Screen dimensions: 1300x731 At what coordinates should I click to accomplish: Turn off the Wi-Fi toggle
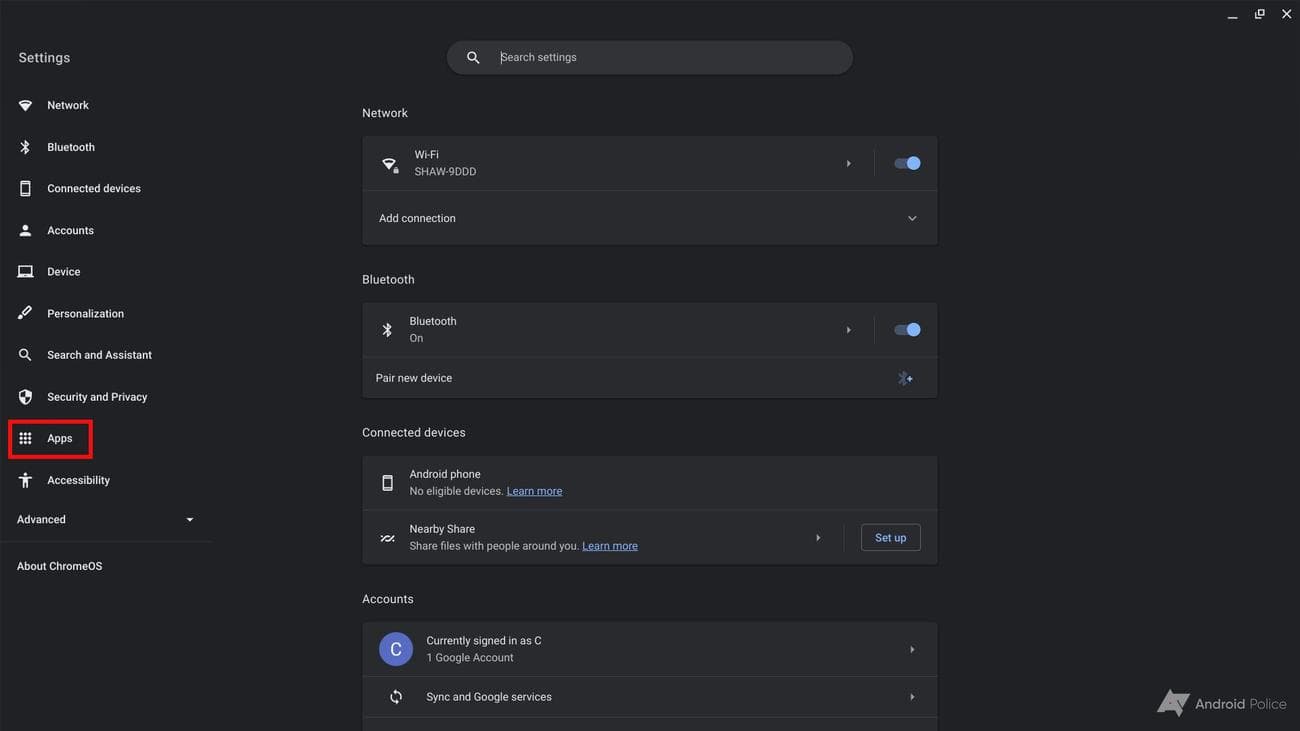[x=907, y=163]
